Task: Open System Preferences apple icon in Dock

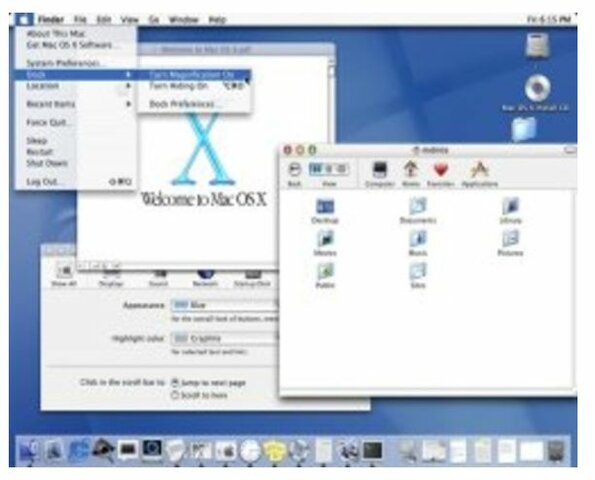Action: [x=226, y=451]
